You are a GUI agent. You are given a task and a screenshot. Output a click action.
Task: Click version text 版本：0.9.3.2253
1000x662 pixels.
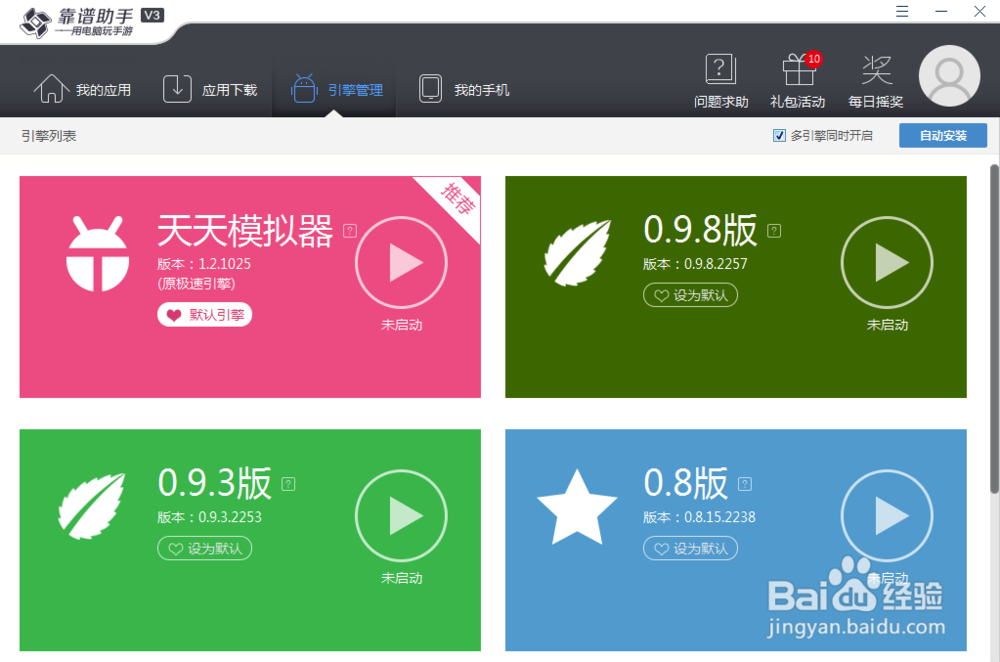[209, 517]
